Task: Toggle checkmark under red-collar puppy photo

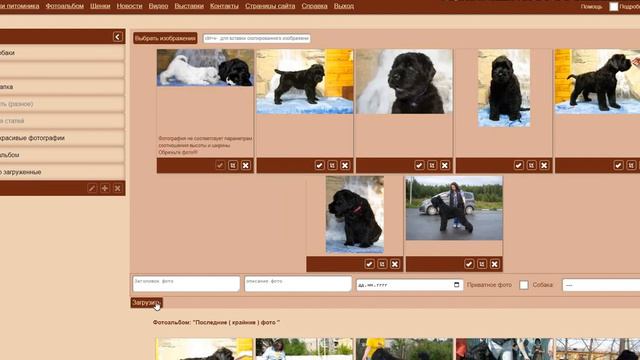Action: coord(369,264)
